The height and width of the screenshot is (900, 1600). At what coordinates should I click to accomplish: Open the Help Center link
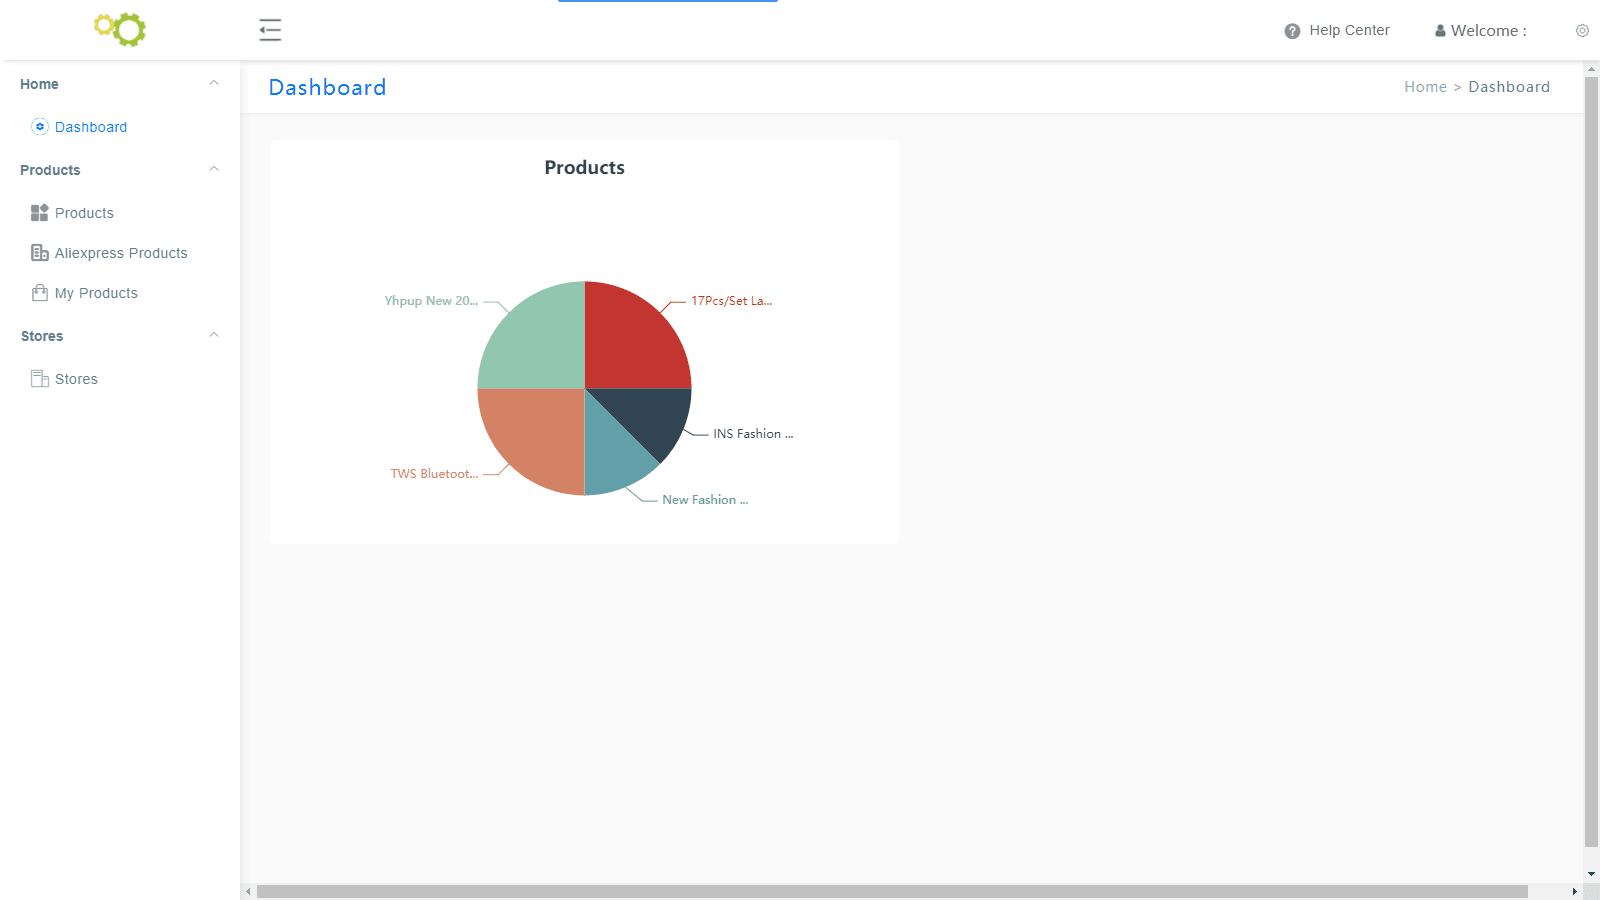click(1349, 31)
